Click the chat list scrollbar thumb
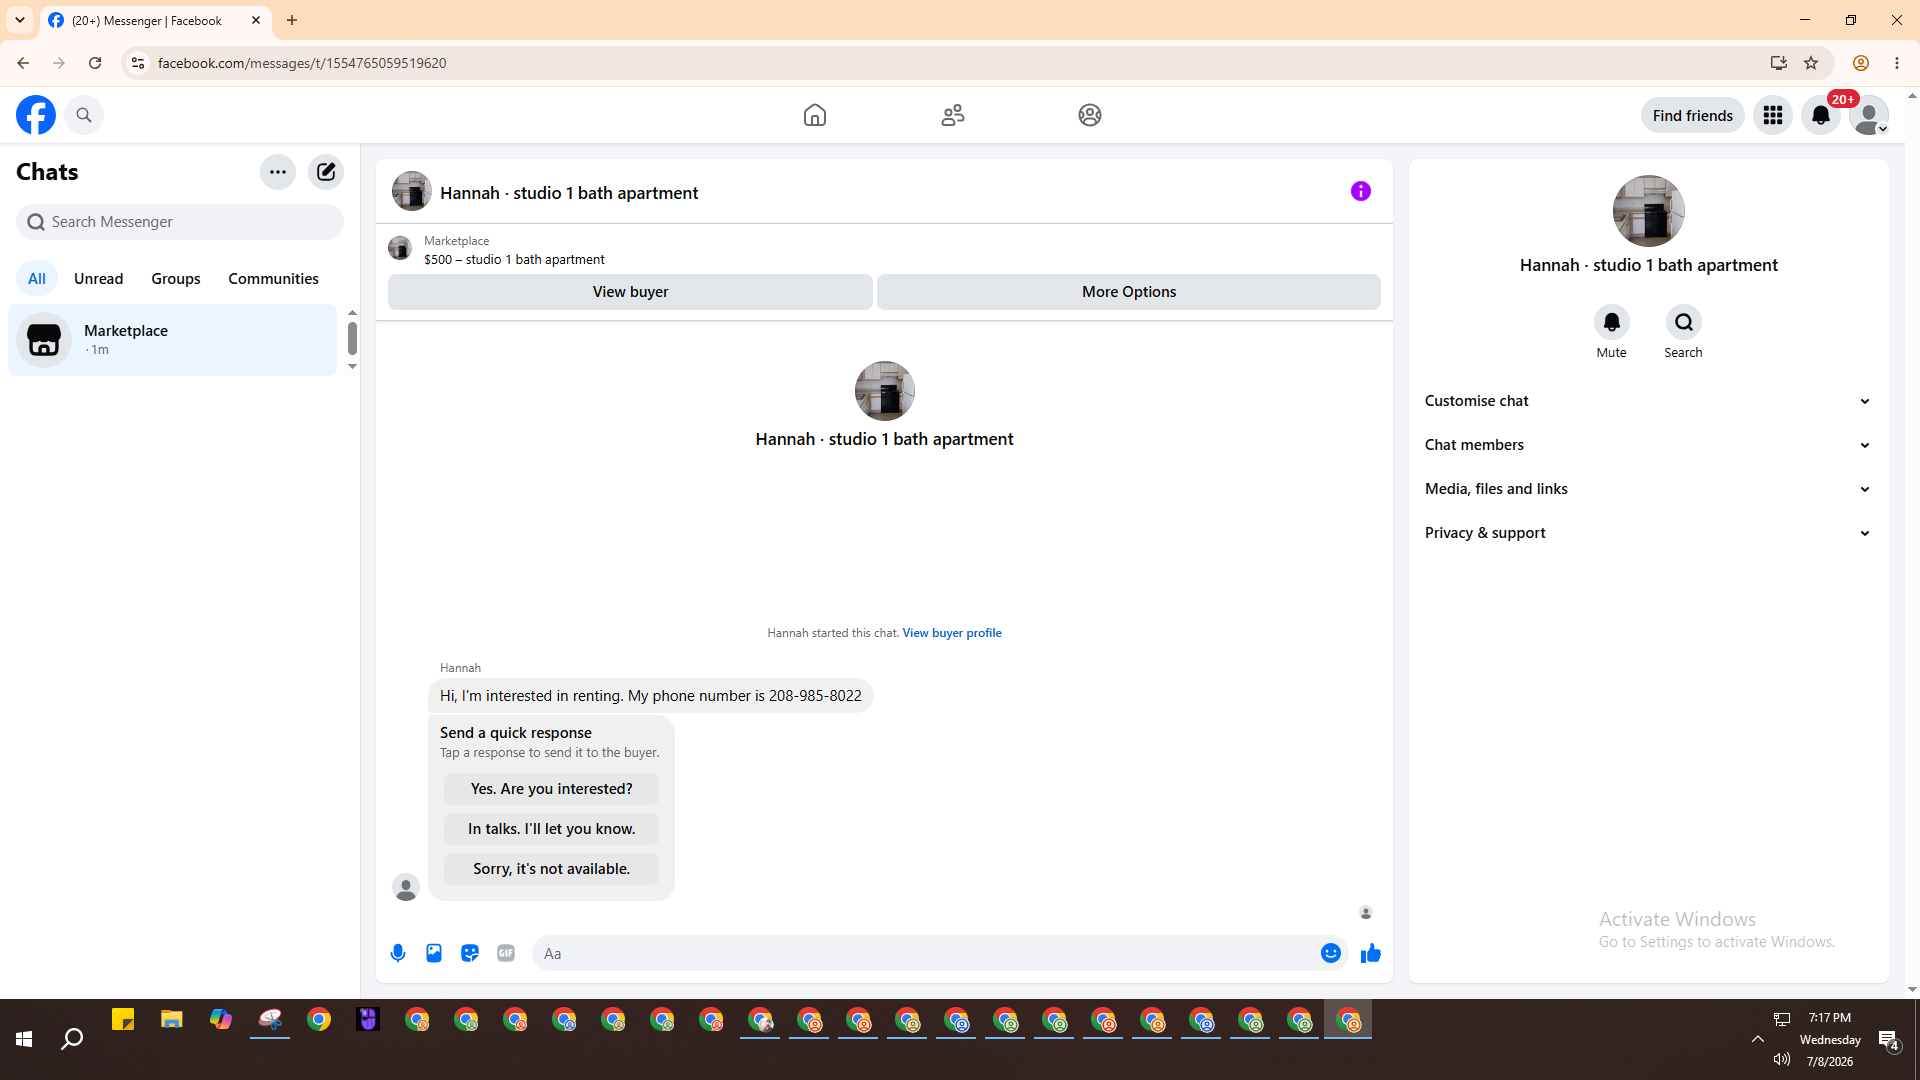Viewport: 1920px width, 1080px height. point(352,339)
